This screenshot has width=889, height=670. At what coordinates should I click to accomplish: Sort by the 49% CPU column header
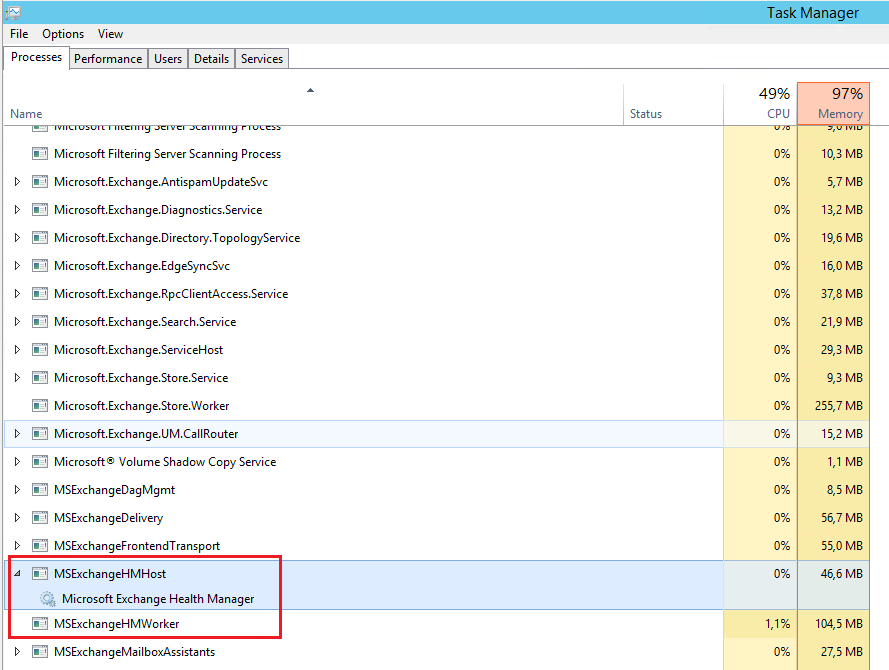(x=760, y=104)
